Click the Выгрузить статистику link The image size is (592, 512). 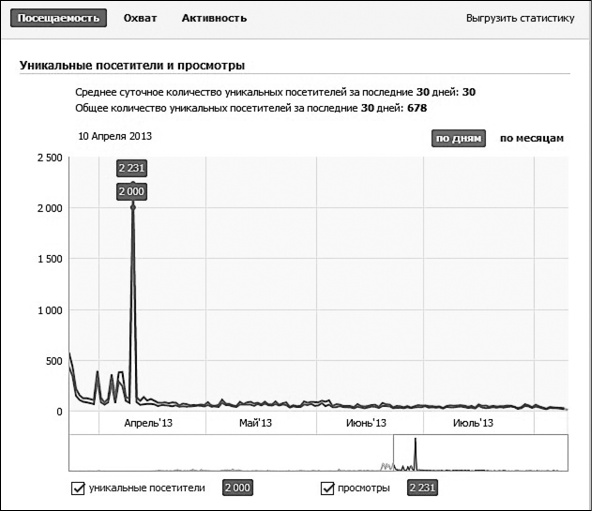tap(520, 18)
